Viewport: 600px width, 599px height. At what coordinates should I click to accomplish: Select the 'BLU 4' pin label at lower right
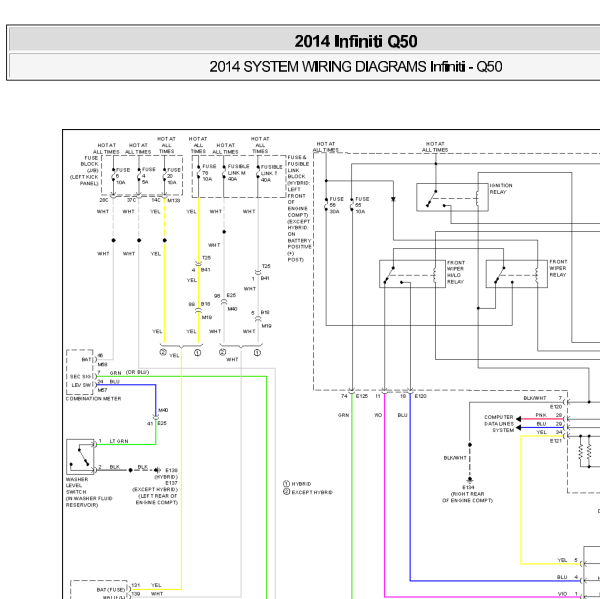(x=567, y=577)
